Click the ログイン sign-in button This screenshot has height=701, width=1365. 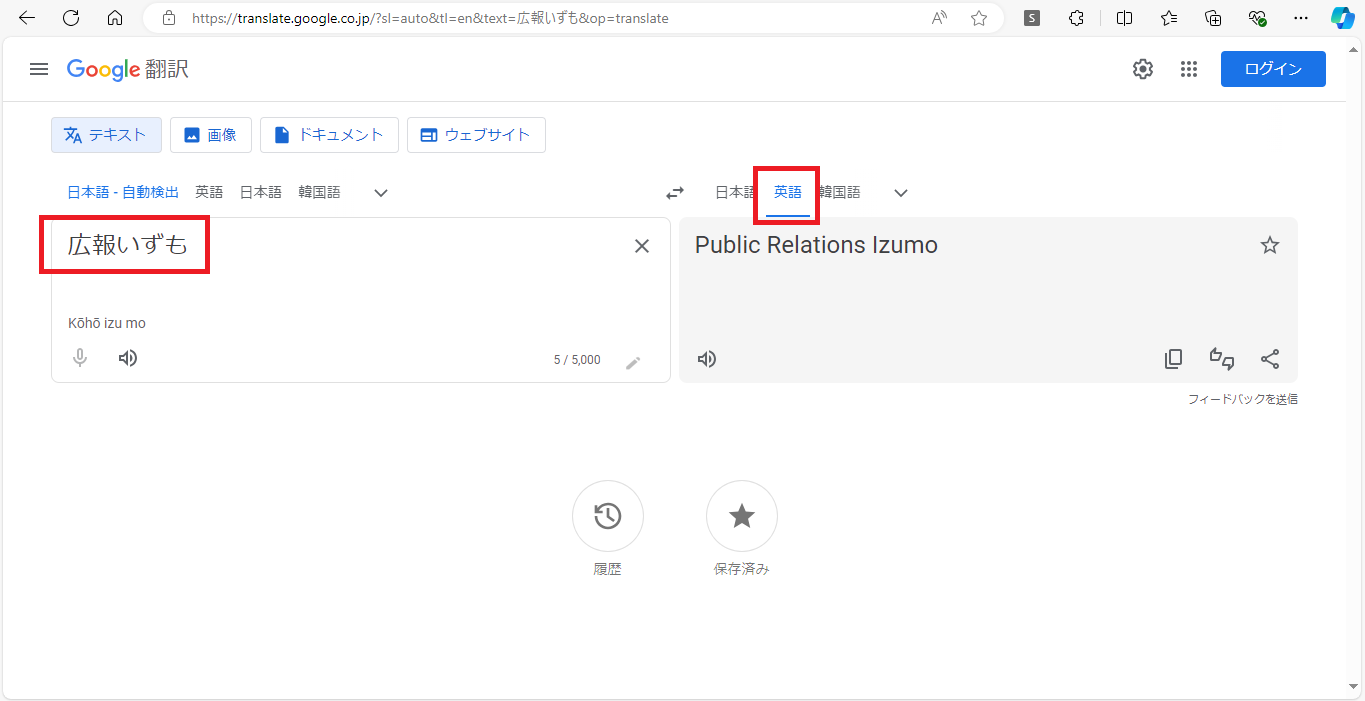point(1273,69)
